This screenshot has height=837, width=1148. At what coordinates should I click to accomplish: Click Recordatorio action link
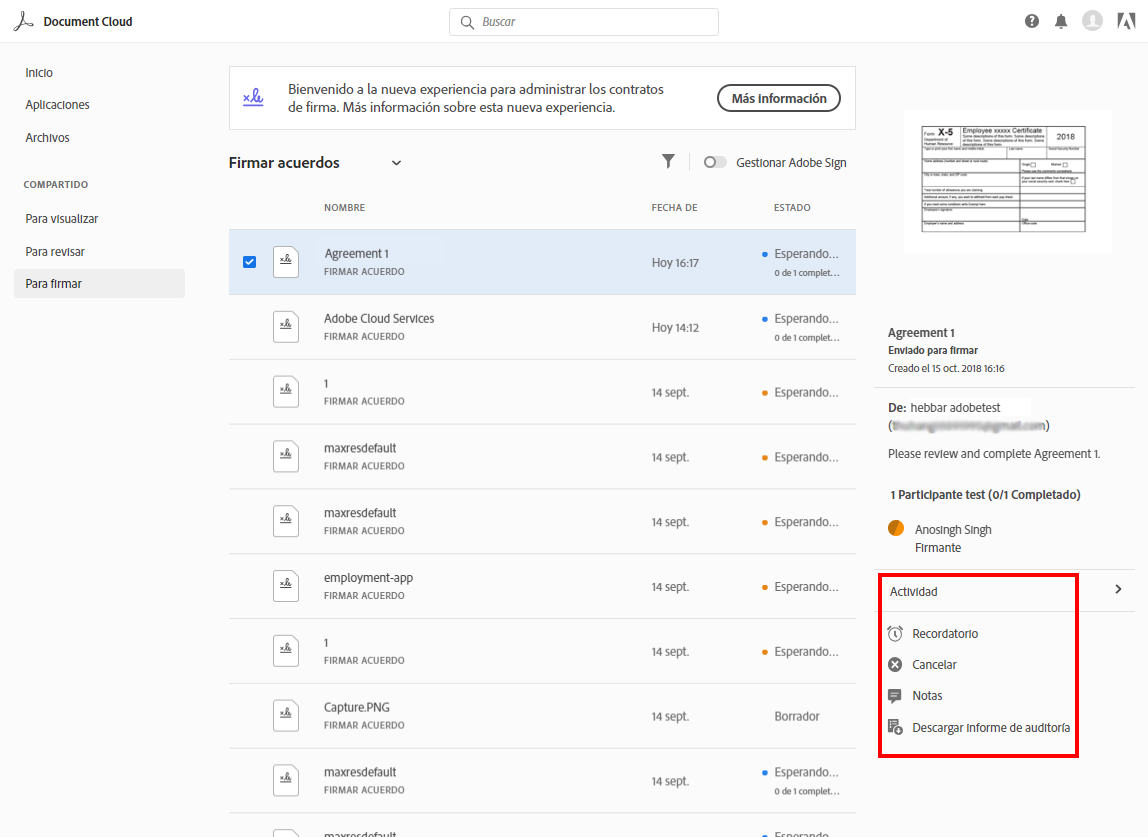point(944,633)
